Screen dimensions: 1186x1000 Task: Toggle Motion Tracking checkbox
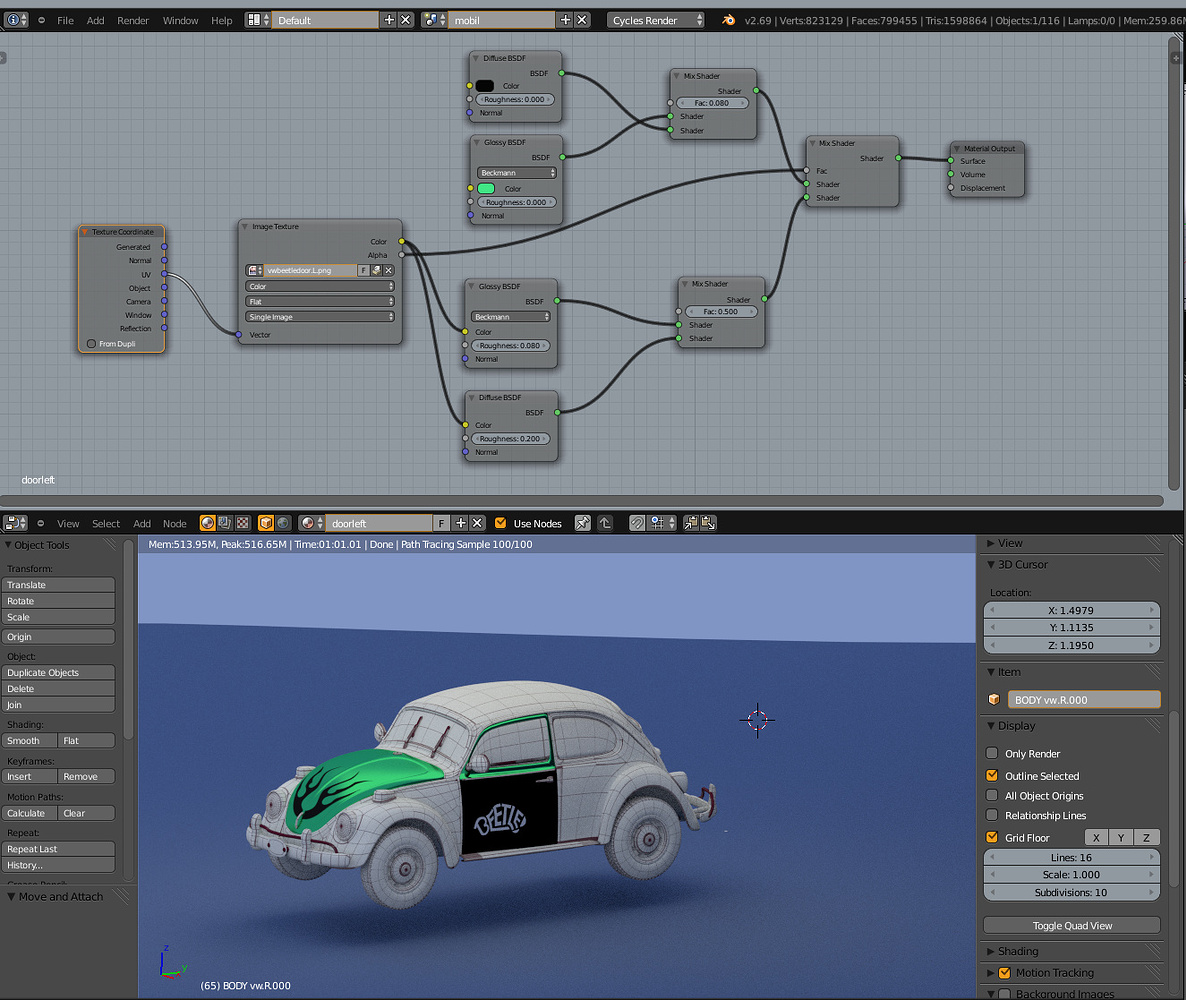pos(1005,972)
